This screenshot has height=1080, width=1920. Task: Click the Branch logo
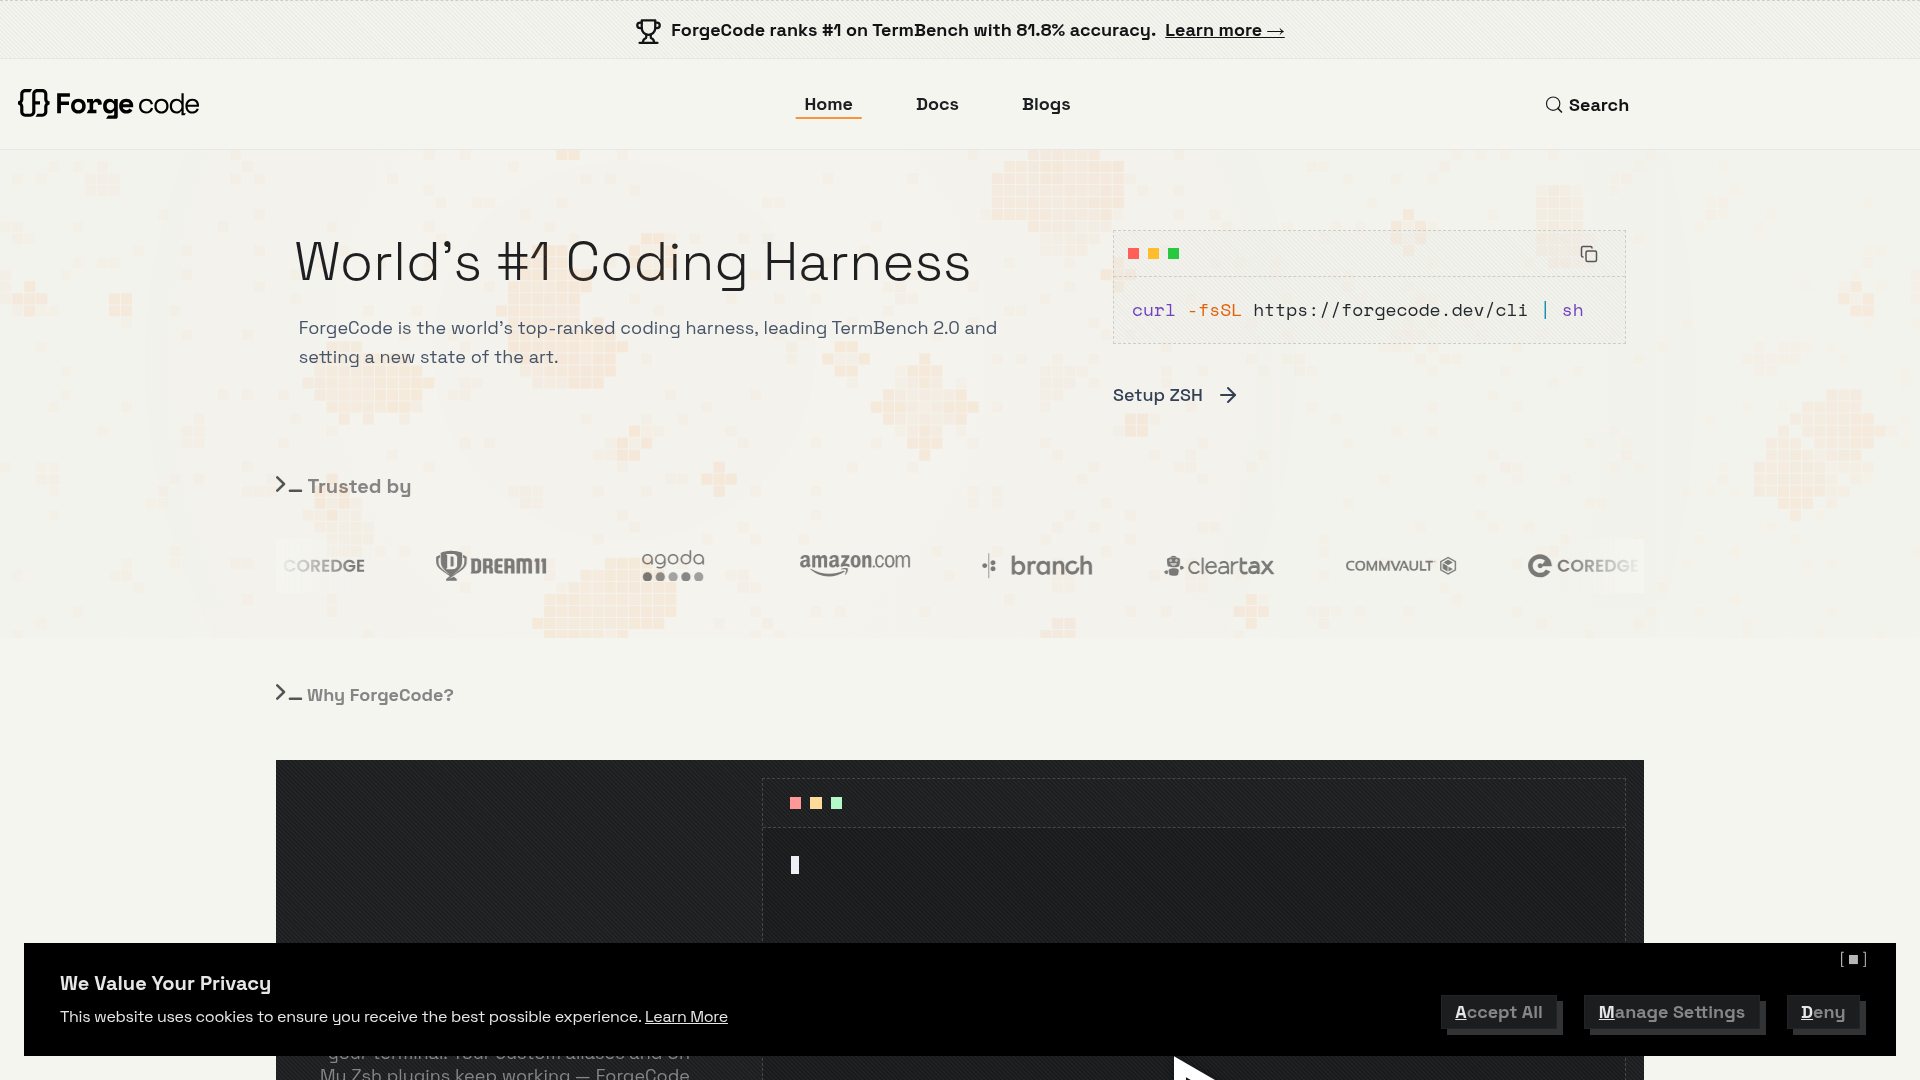1037,566
